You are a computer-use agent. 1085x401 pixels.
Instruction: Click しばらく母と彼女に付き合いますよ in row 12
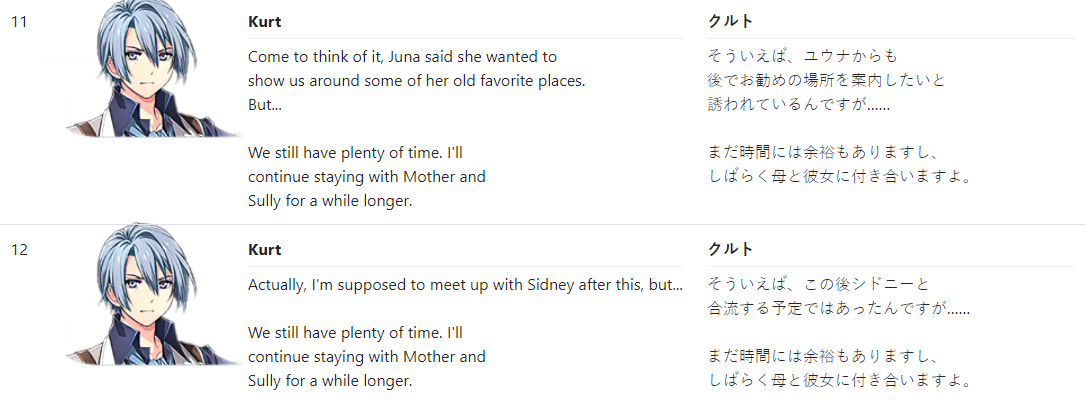(x=837, y=380)
